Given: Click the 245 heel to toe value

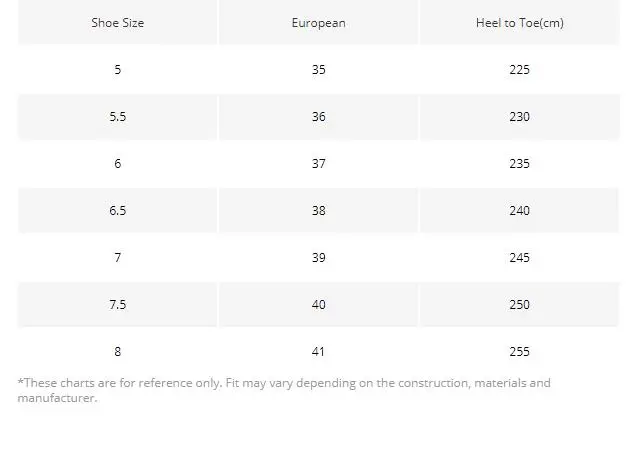Looking at the screenshot, I should [x=519, y=258].
